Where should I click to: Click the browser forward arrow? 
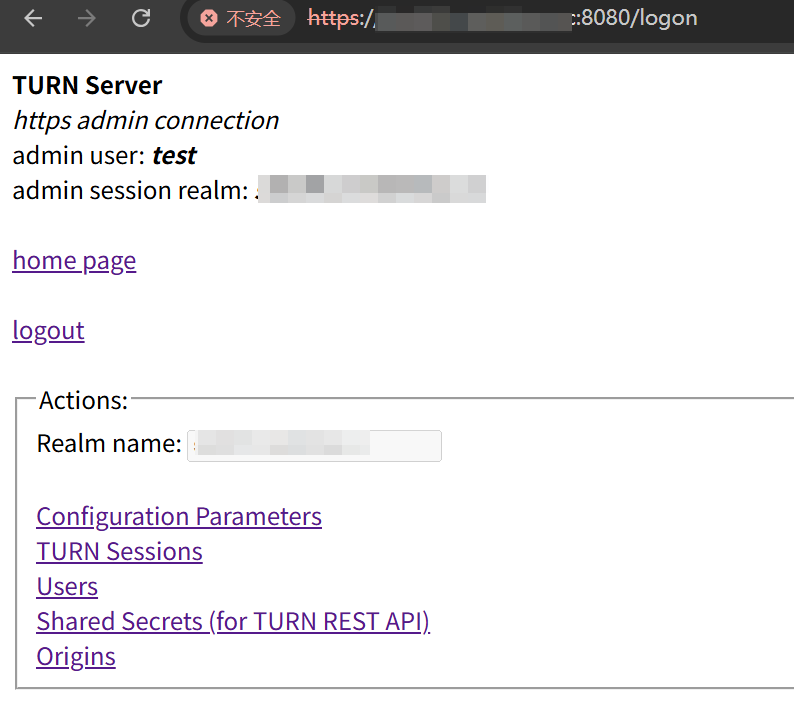pyautogui.click(x=87, y=18)
